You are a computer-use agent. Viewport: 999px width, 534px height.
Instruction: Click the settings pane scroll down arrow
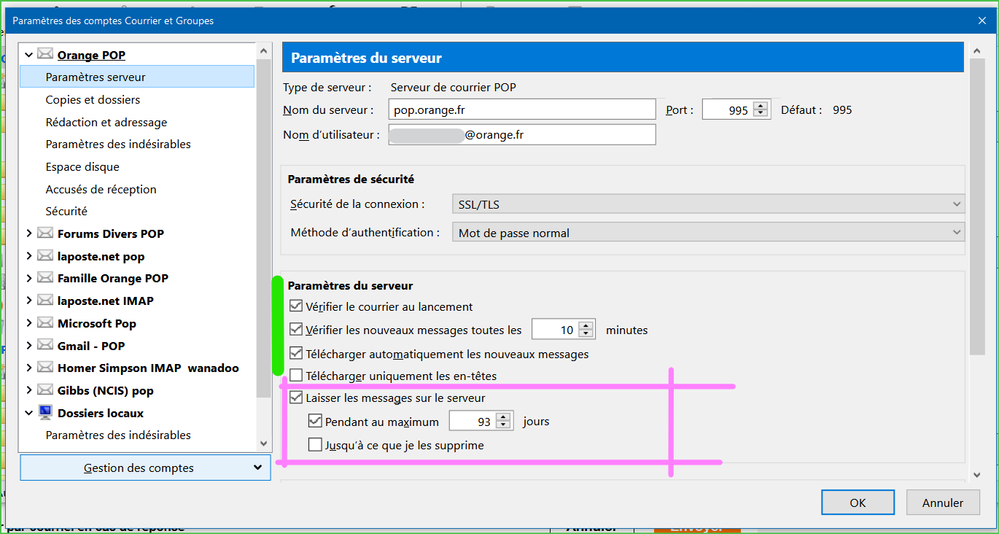pos(977,475)
